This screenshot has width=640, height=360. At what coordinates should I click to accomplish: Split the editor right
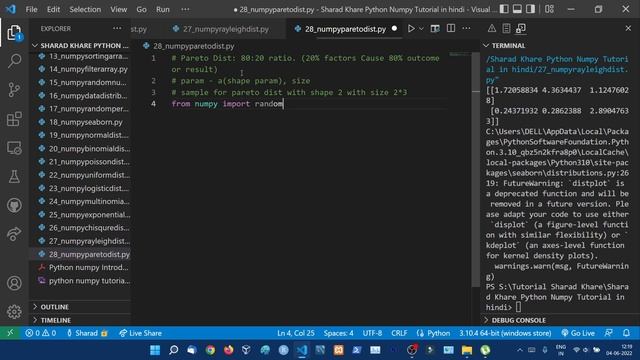tap(451, 29)
